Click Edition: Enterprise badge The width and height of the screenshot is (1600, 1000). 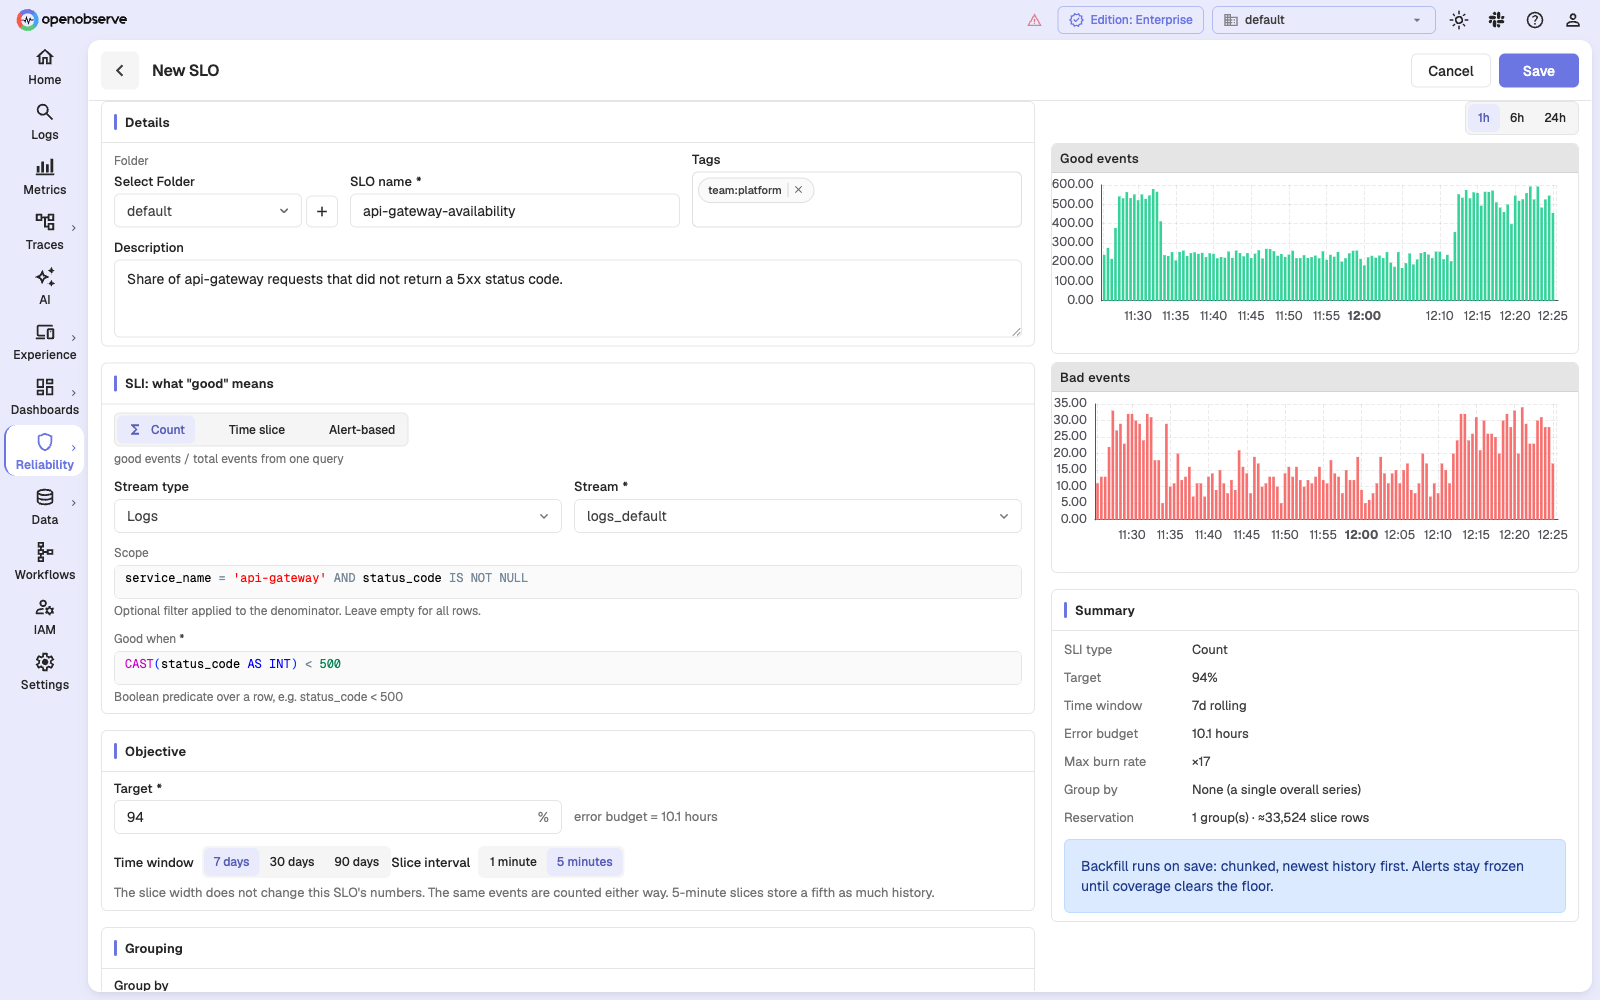coord(1131,20)
